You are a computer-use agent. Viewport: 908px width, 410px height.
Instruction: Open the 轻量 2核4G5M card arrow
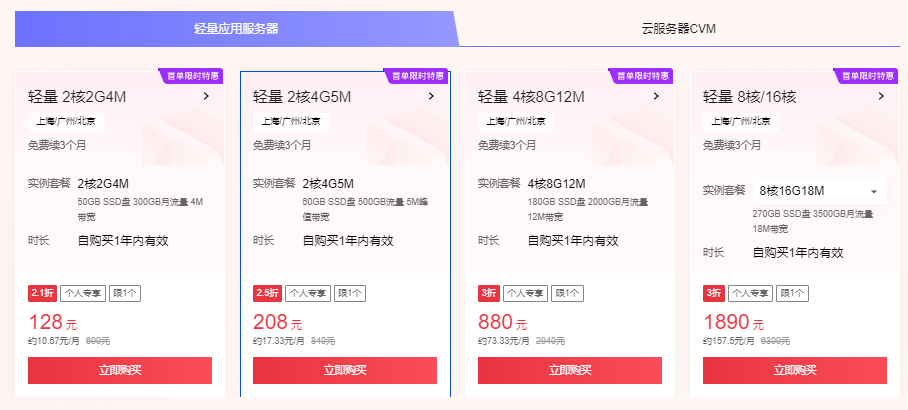coord(431,96)
